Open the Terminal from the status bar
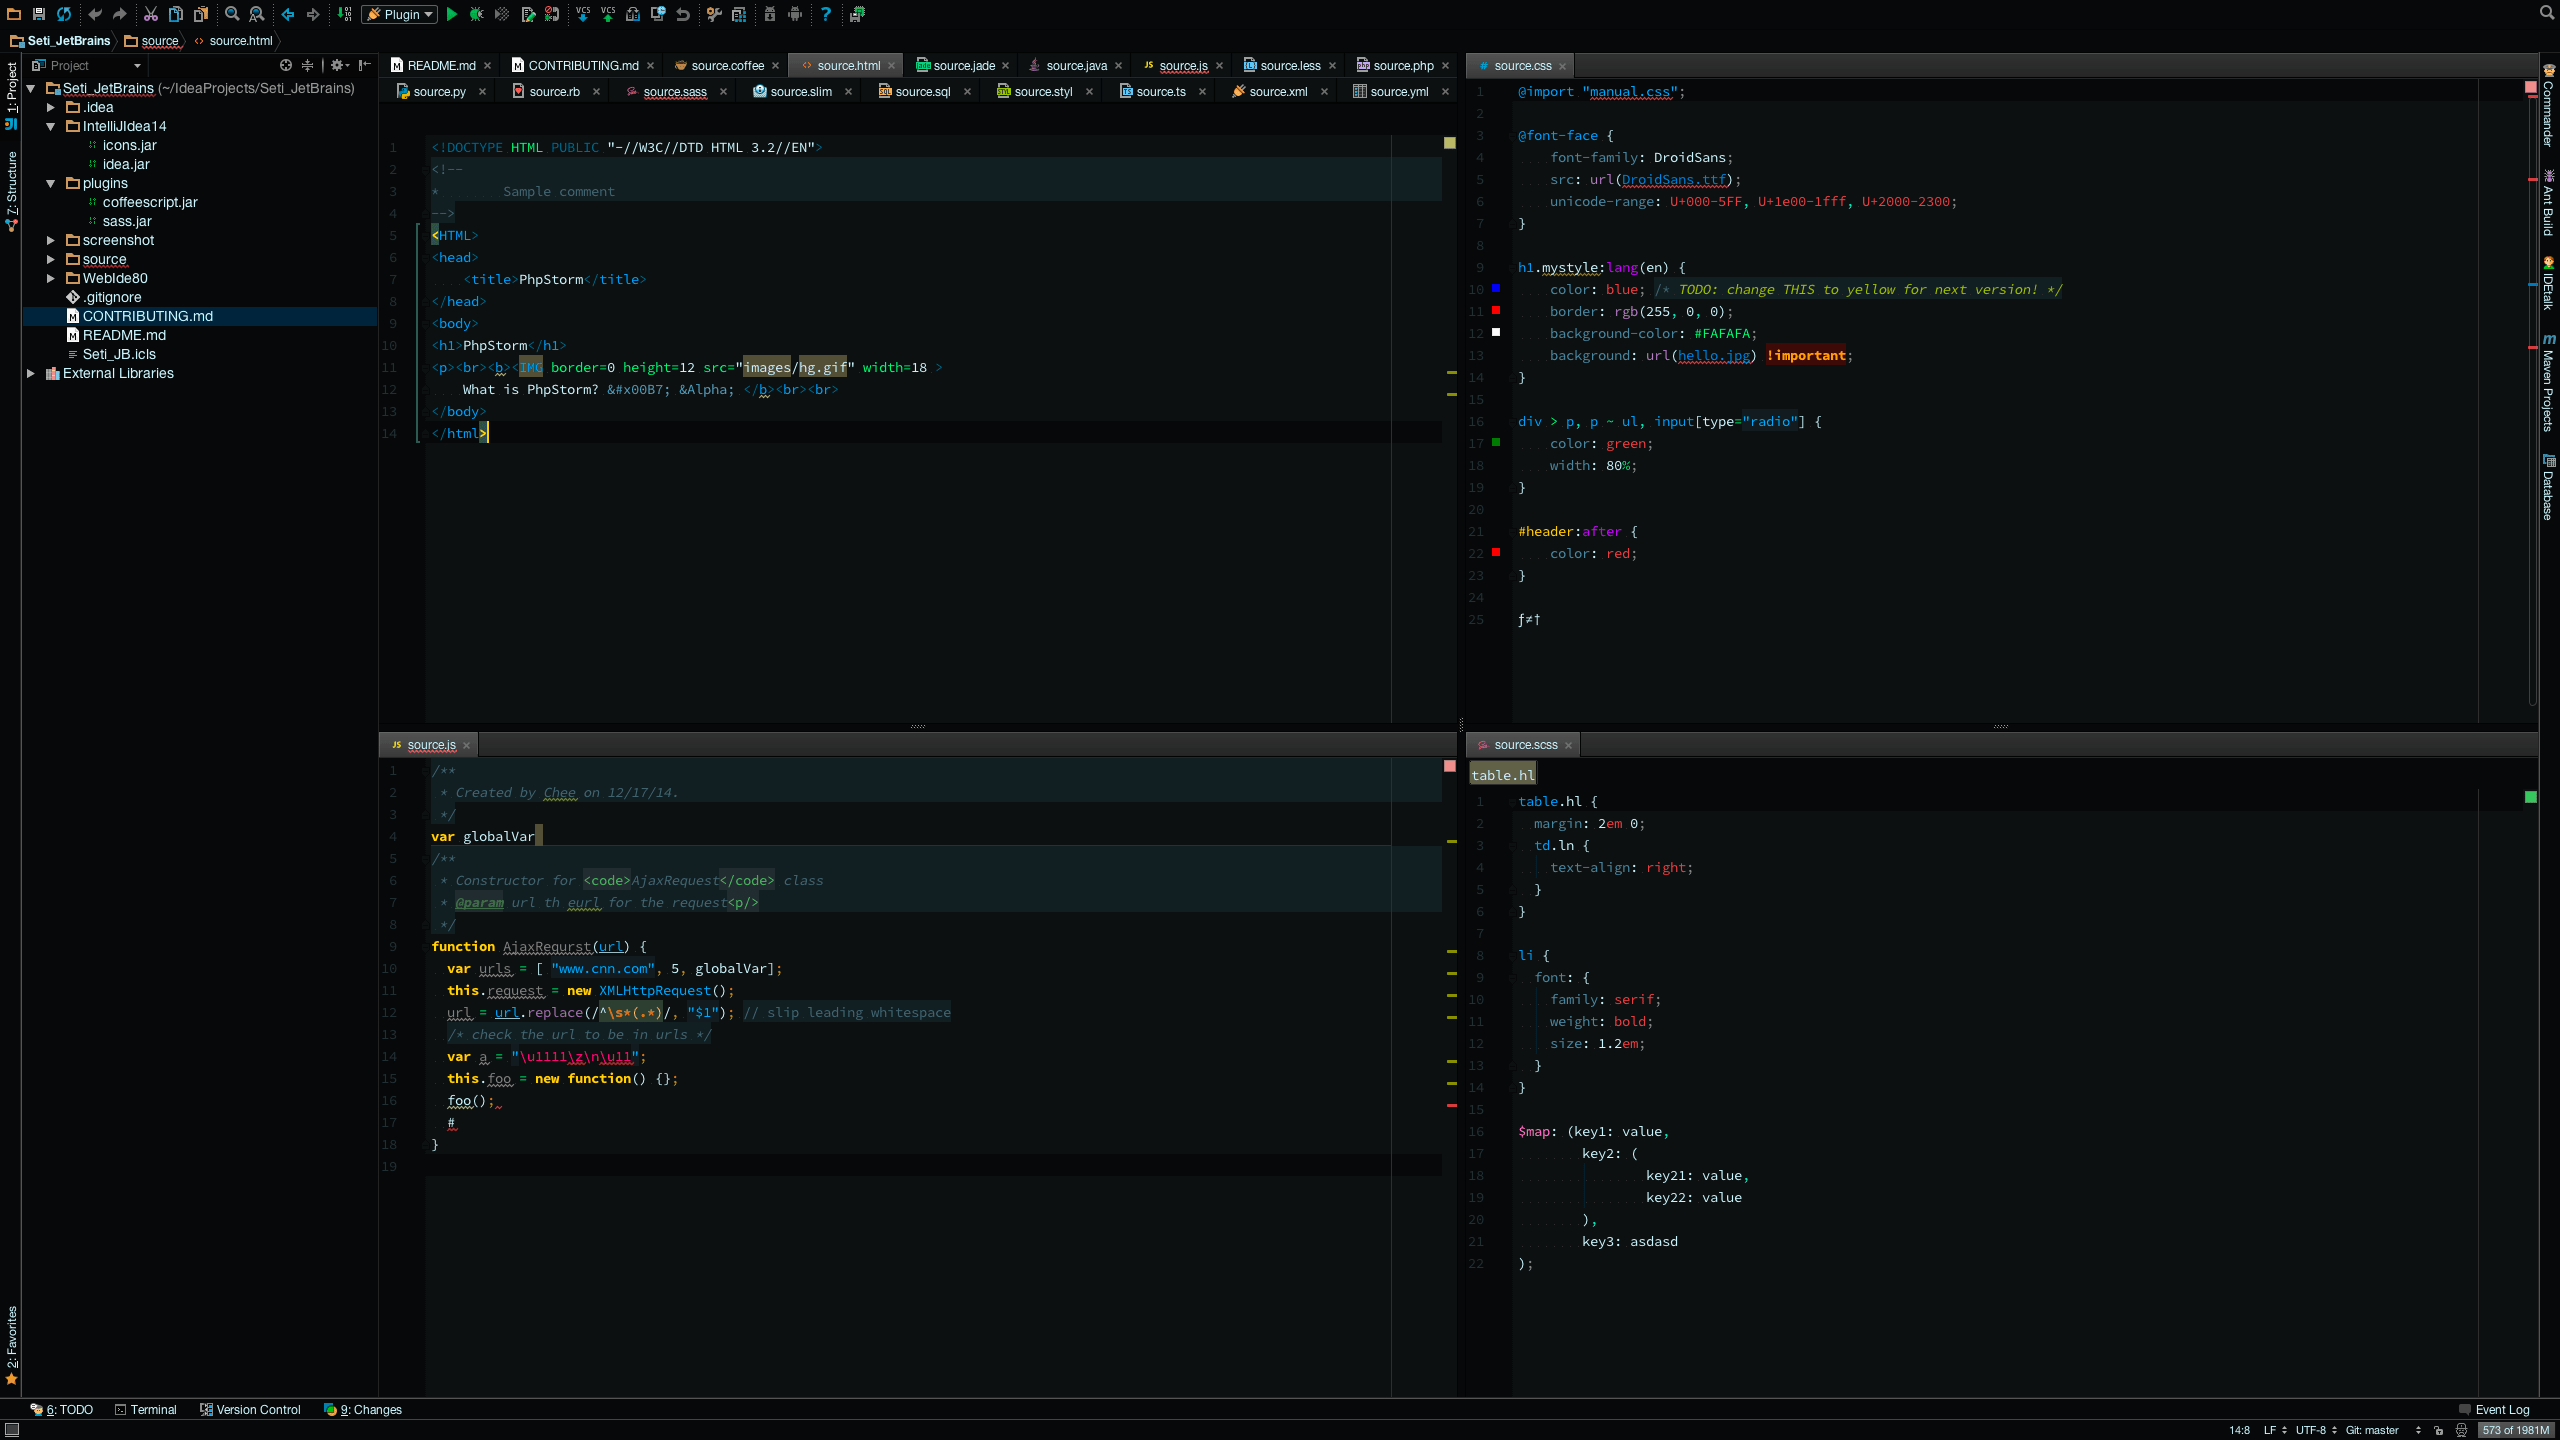2560x1440 pixels. (x=146, y=1409)
